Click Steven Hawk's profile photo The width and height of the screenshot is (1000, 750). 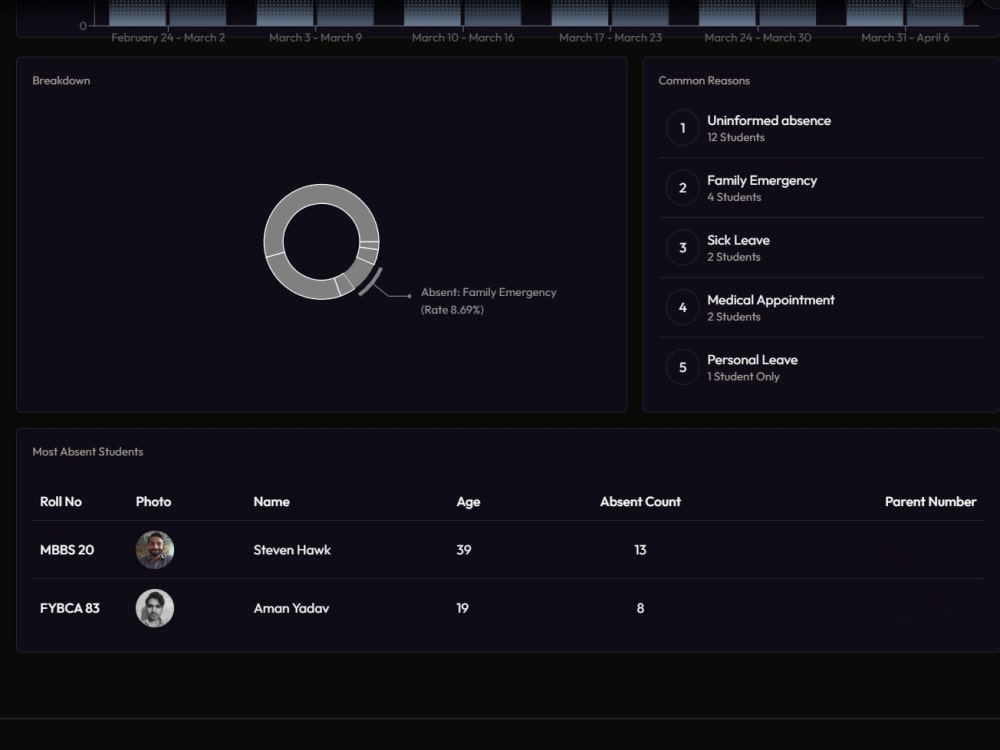pos(155,550)
